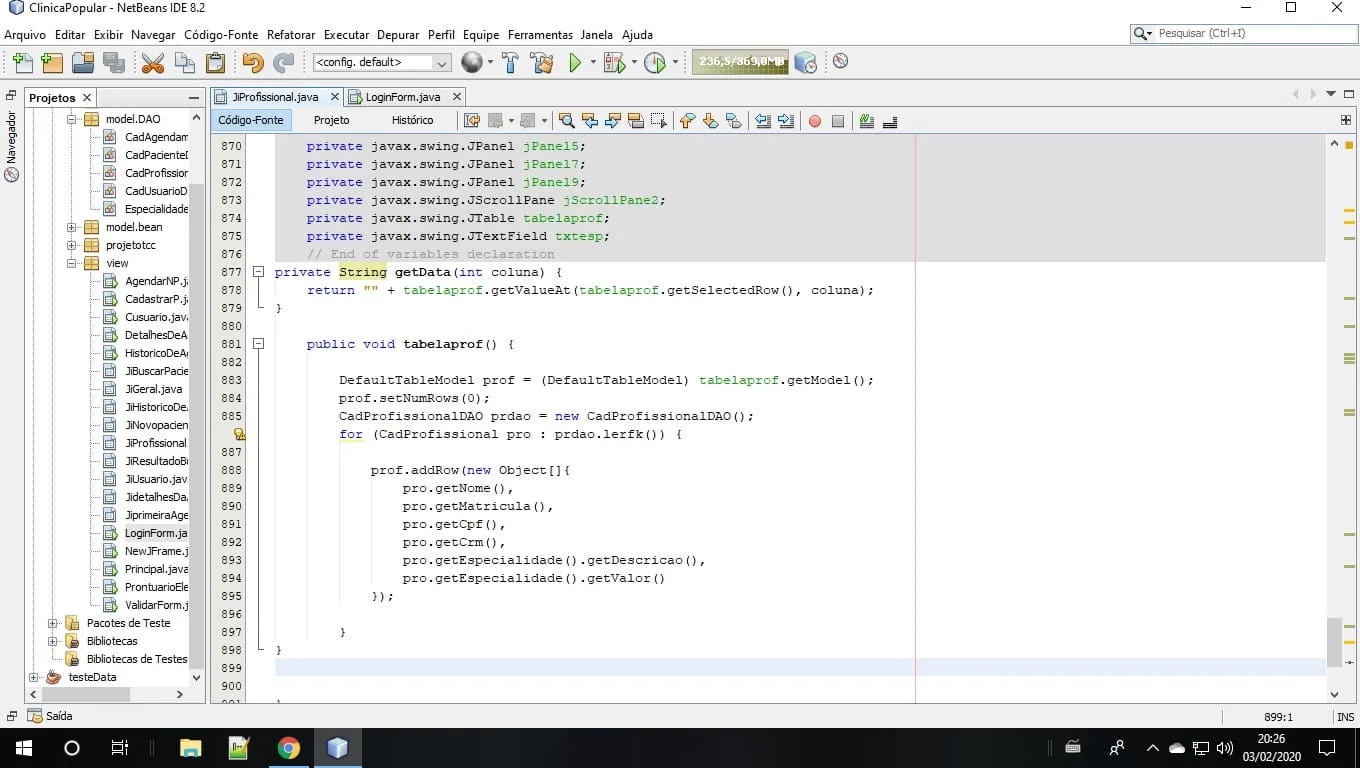Click the memory usage indicator bar
The height and width of the screenshot is (768, 1360).
pyautogui.click(x=740, y=62)
